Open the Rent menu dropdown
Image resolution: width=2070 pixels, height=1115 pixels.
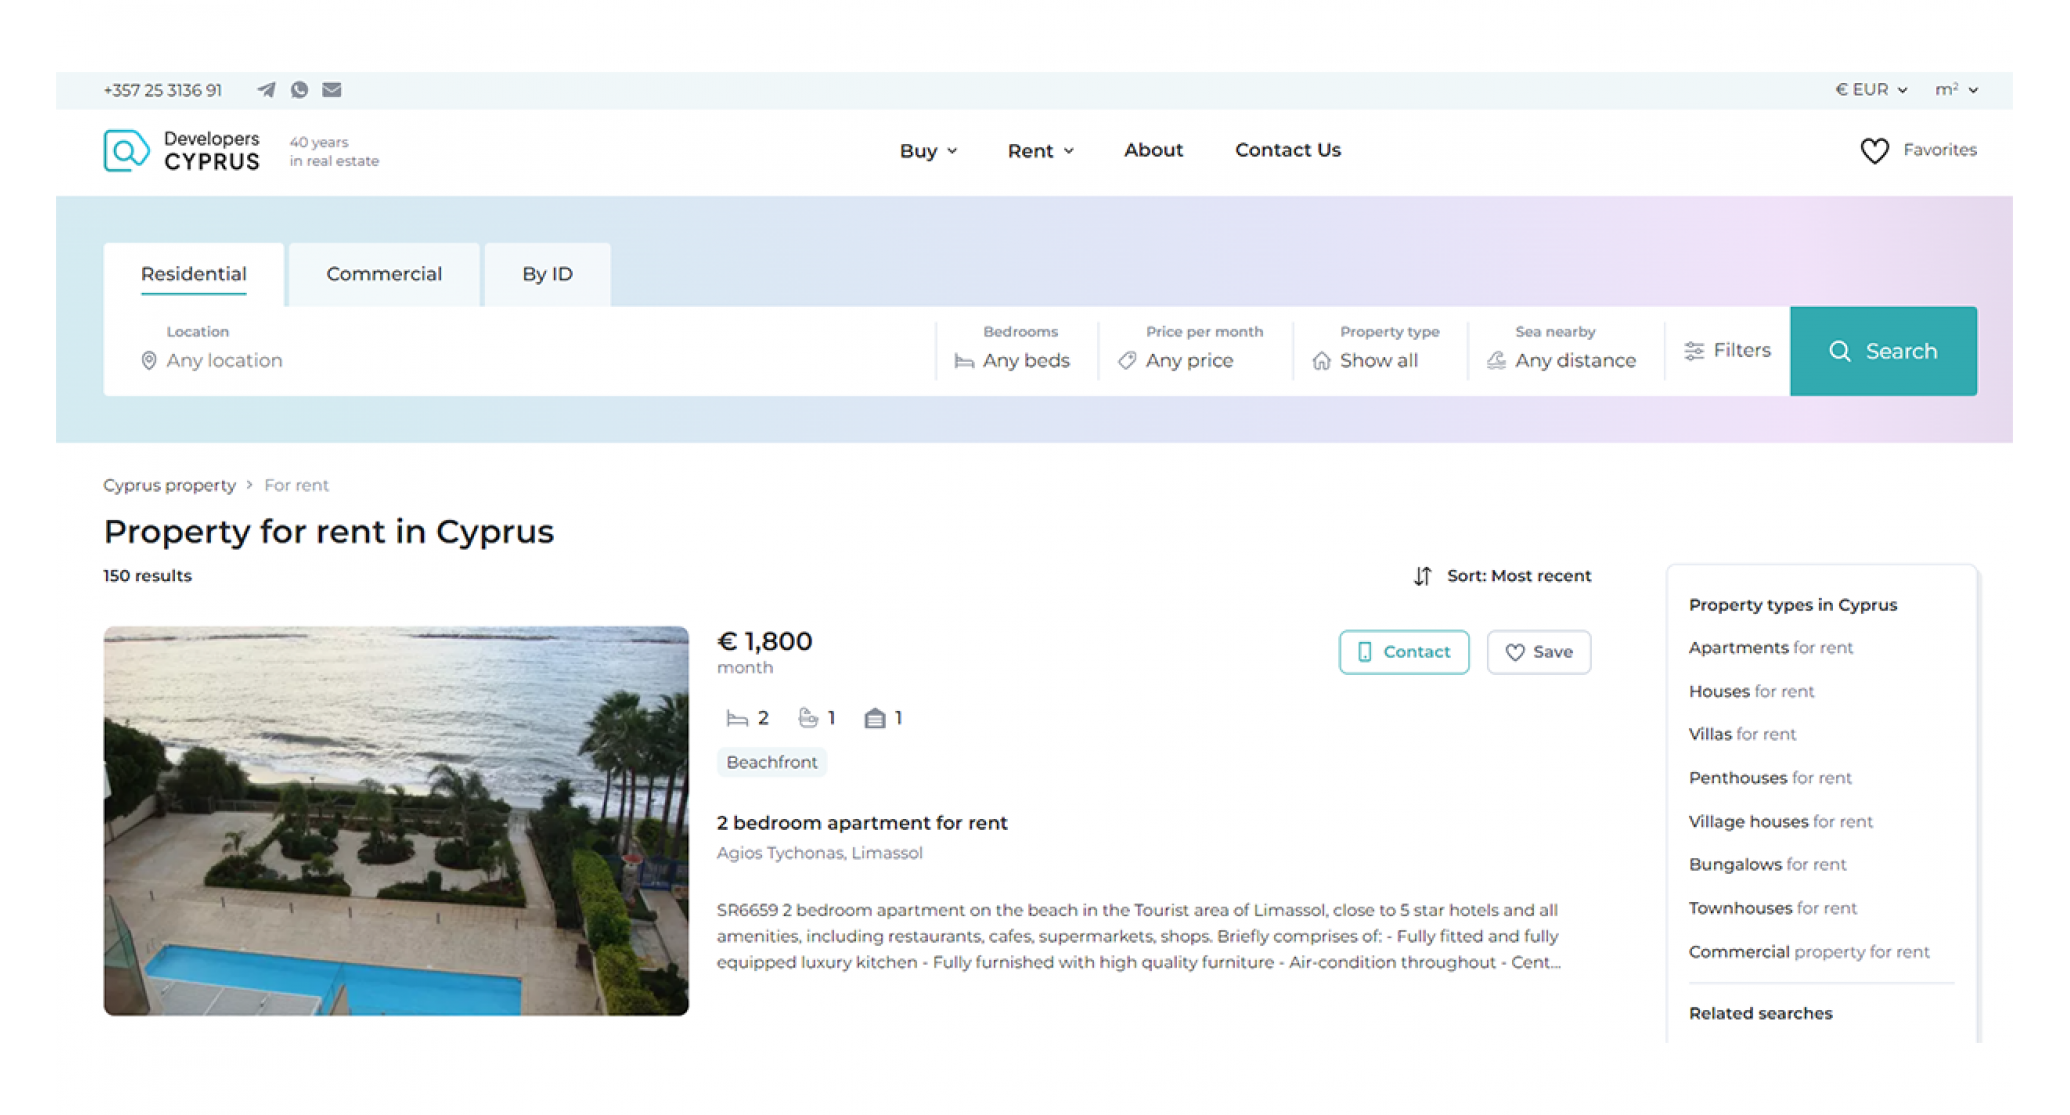tap(1040, 151)
